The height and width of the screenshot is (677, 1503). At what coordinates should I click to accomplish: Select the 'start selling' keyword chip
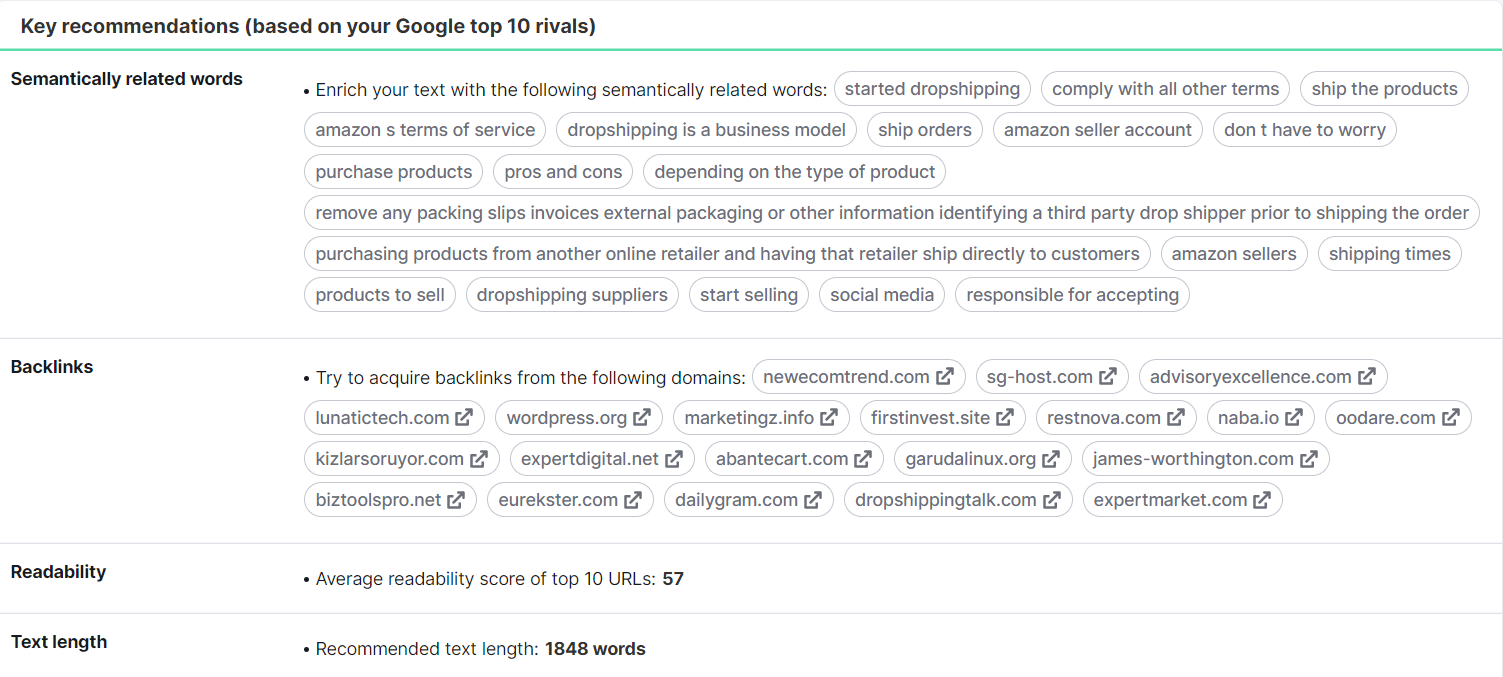tap(749, 295)
